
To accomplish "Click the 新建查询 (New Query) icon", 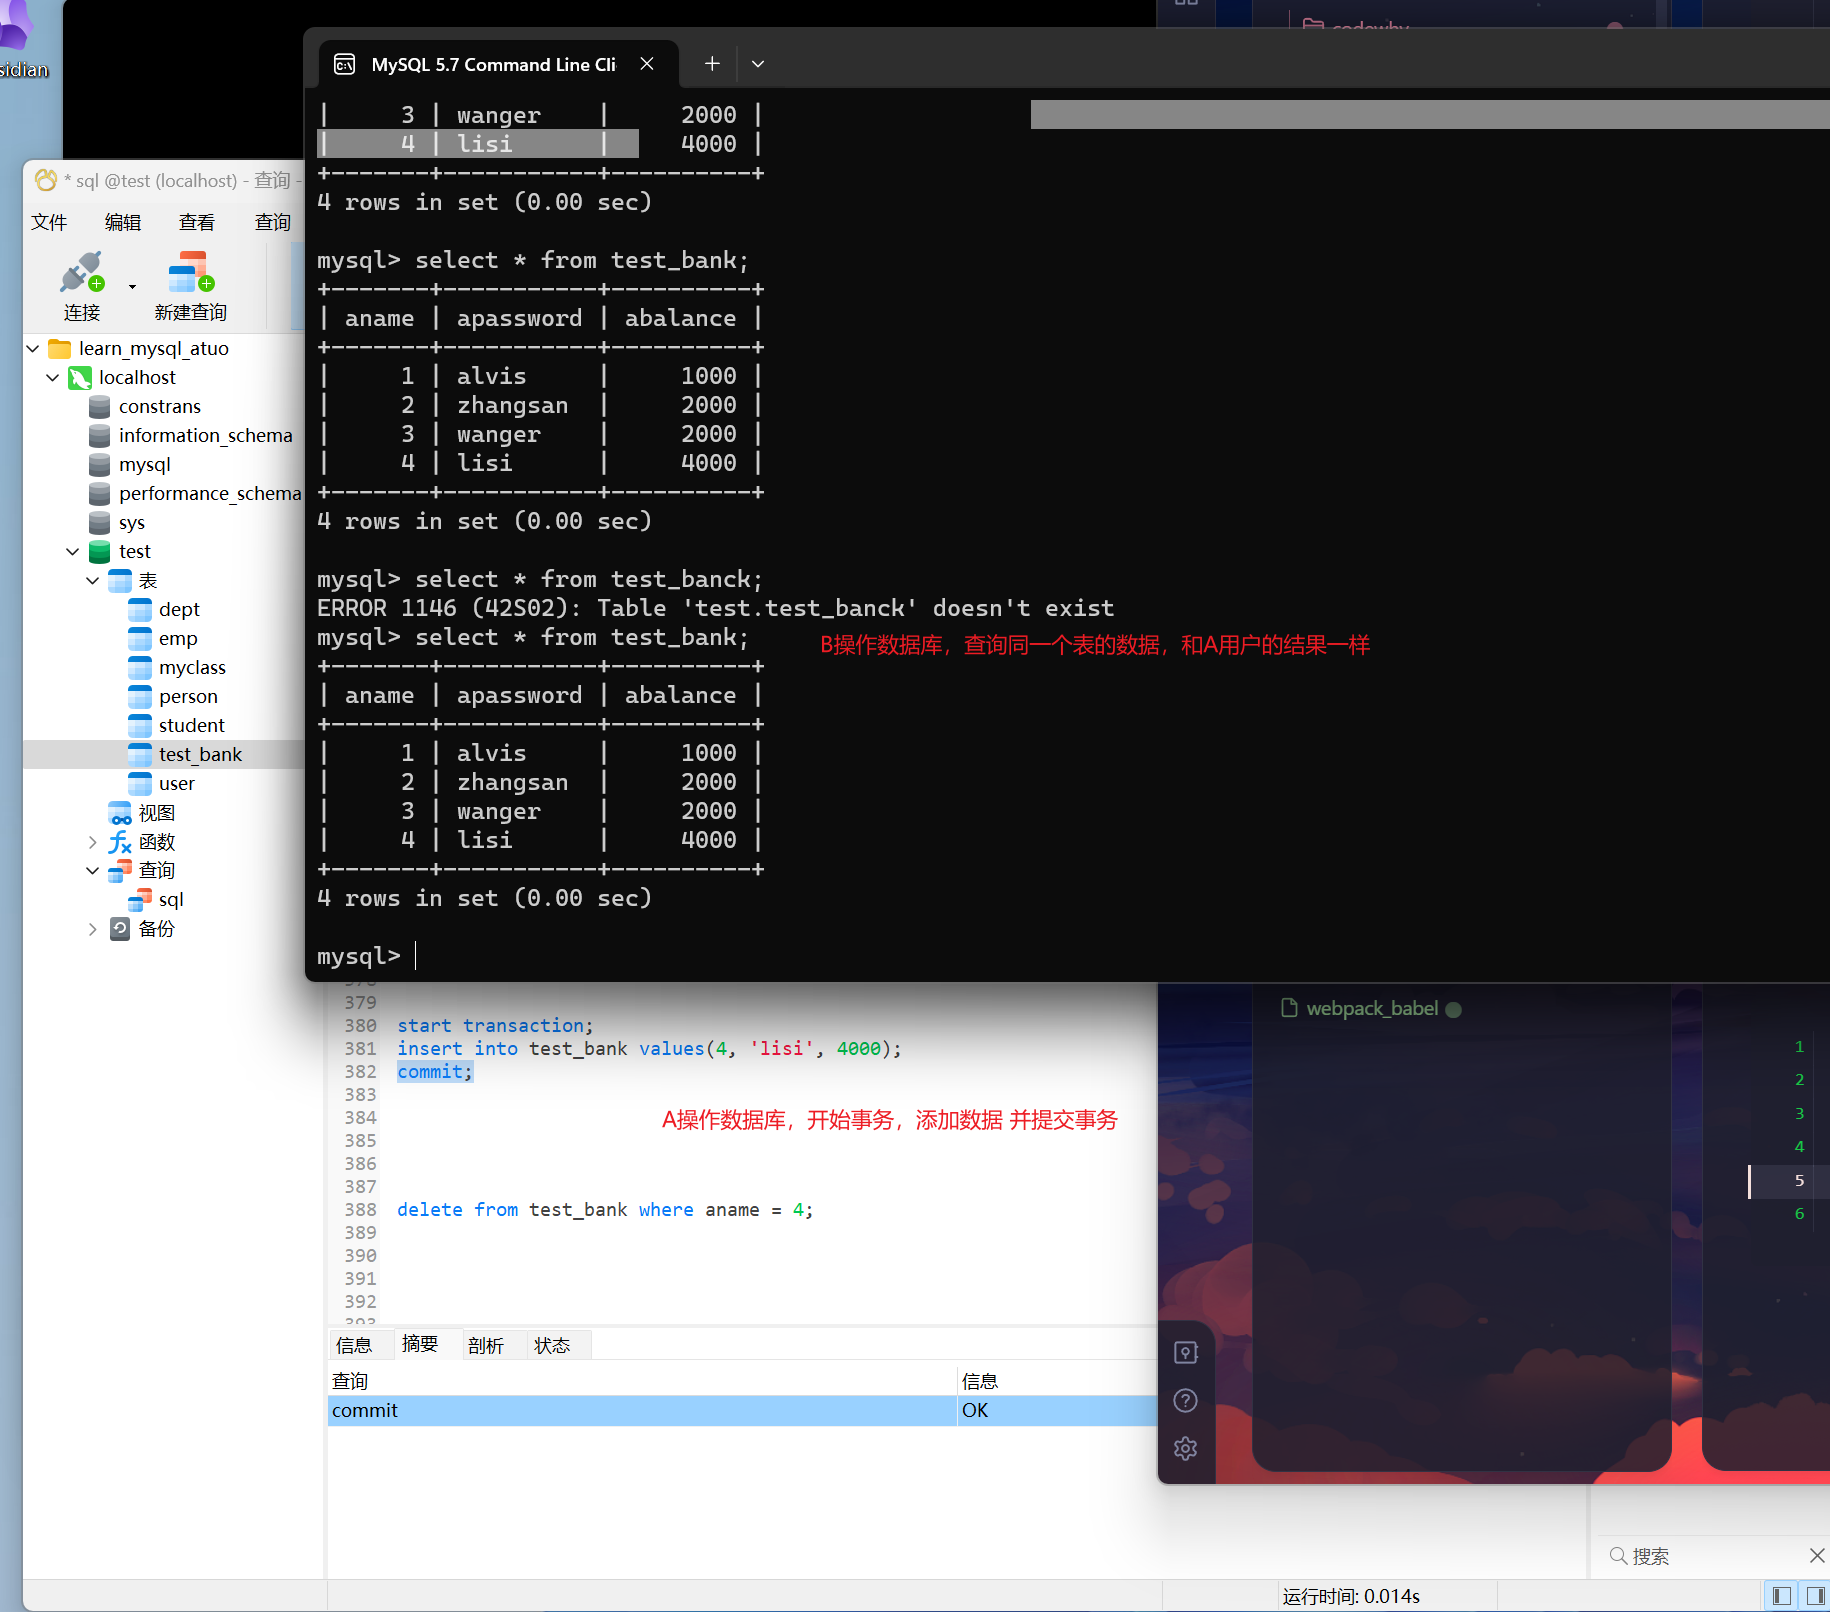I will tap(190, 274).
